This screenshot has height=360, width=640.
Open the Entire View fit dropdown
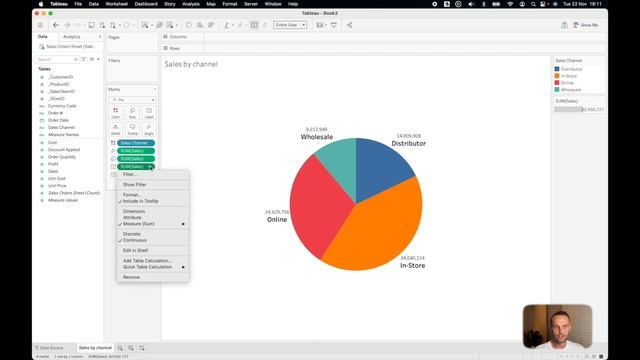point(290,25)
